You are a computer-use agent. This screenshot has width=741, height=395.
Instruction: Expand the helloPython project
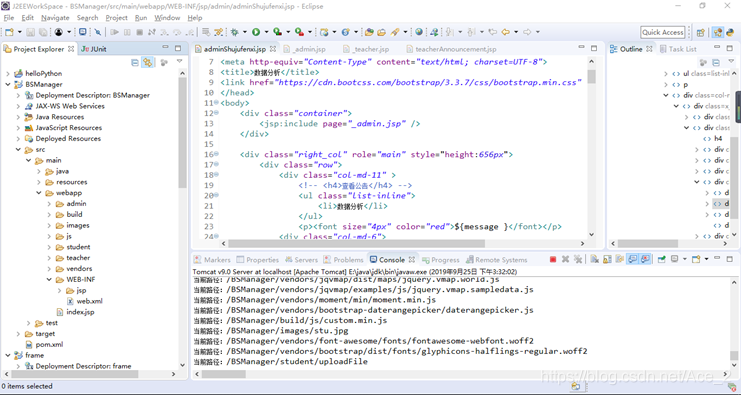pyautogui.click(x=8, y=74)
